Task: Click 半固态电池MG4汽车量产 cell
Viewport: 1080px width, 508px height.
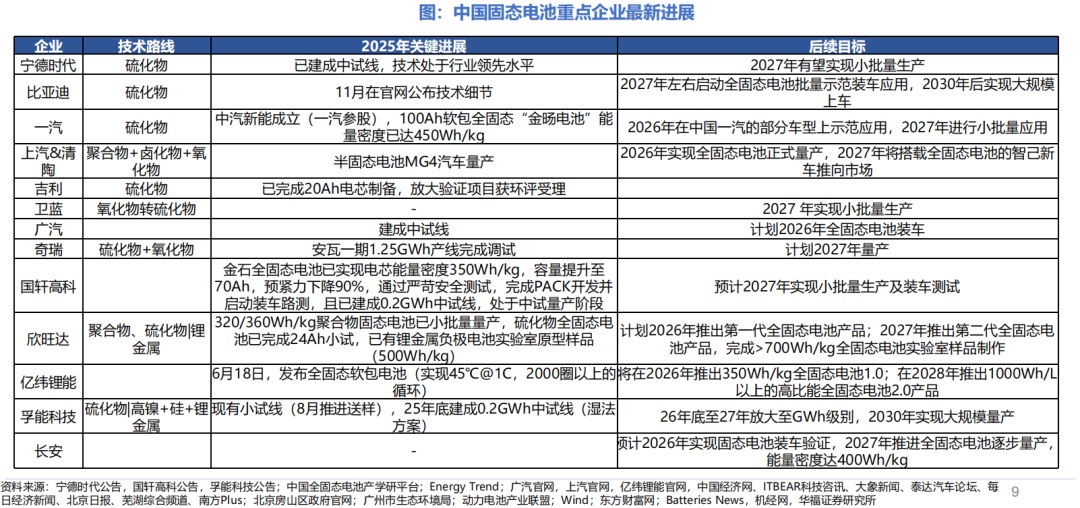Action: pos(414,161)
